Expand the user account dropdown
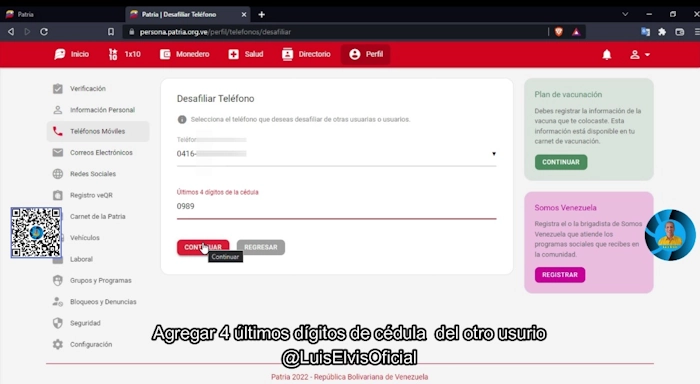The width and height of the screenshot is (700, 384). [639, 54]
